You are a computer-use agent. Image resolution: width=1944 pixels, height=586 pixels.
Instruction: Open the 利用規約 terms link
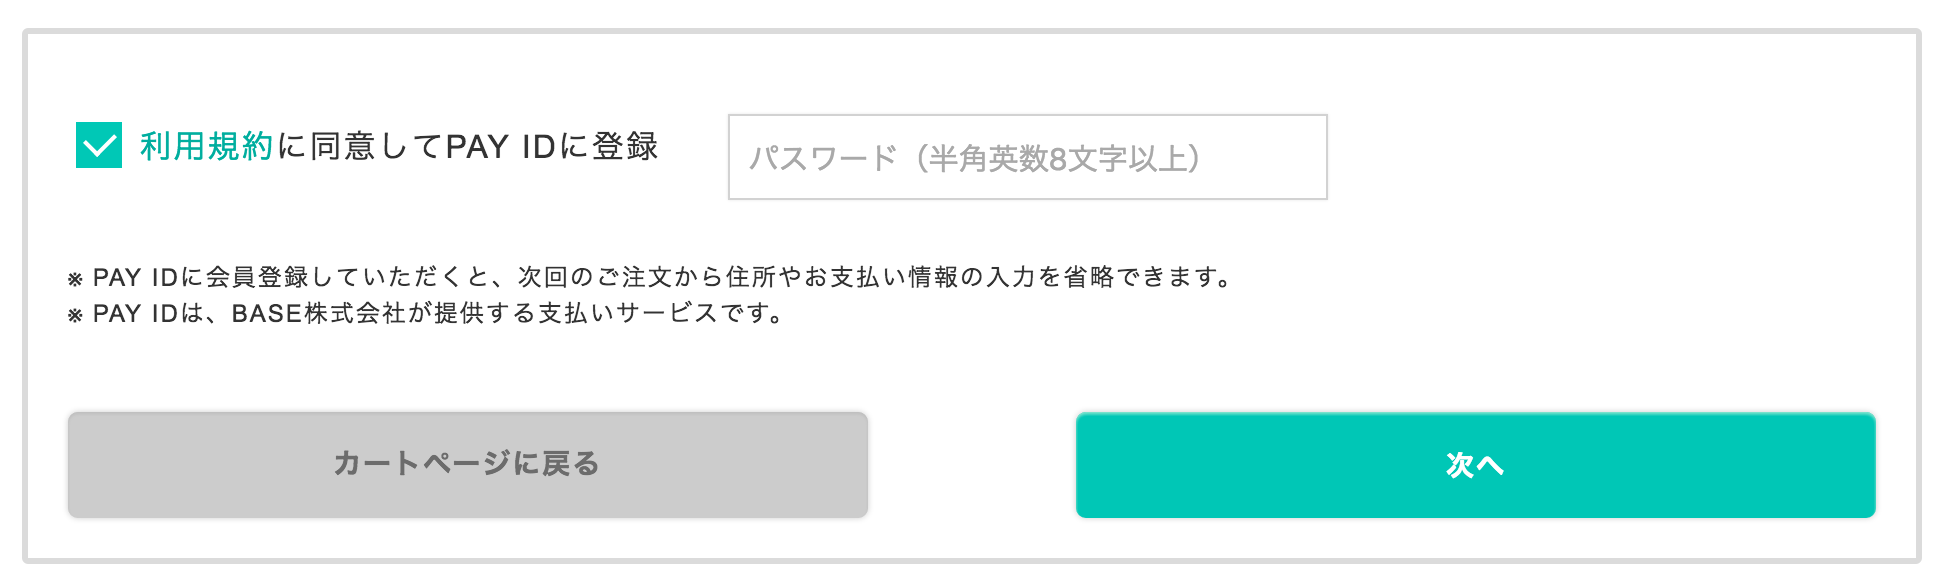[x=207, y=146]
